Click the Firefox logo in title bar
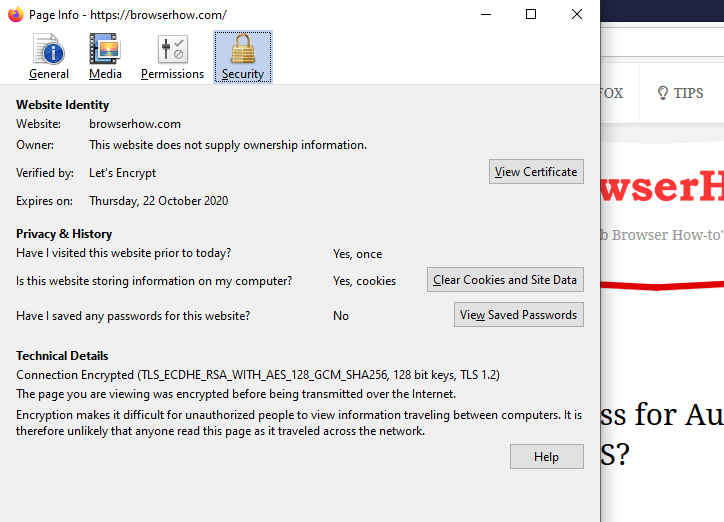 pos(16,15)
